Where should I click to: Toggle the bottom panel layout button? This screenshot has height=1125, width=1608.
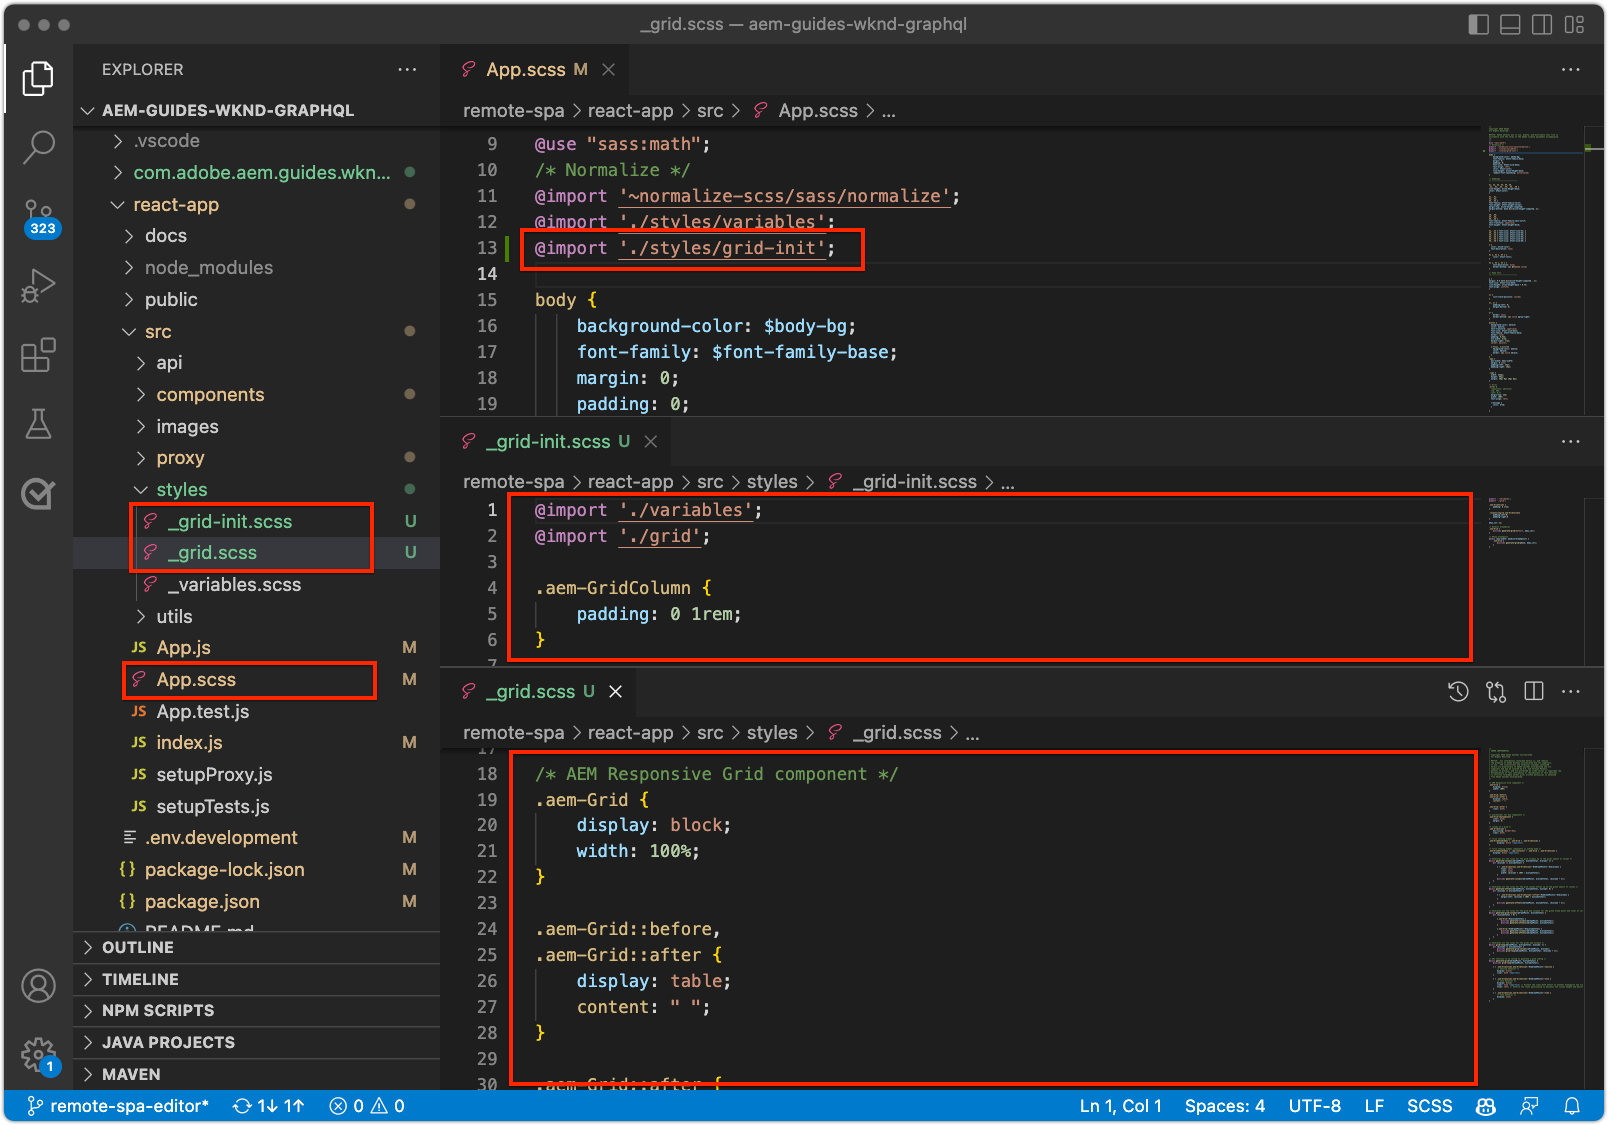pos(1510,24)
